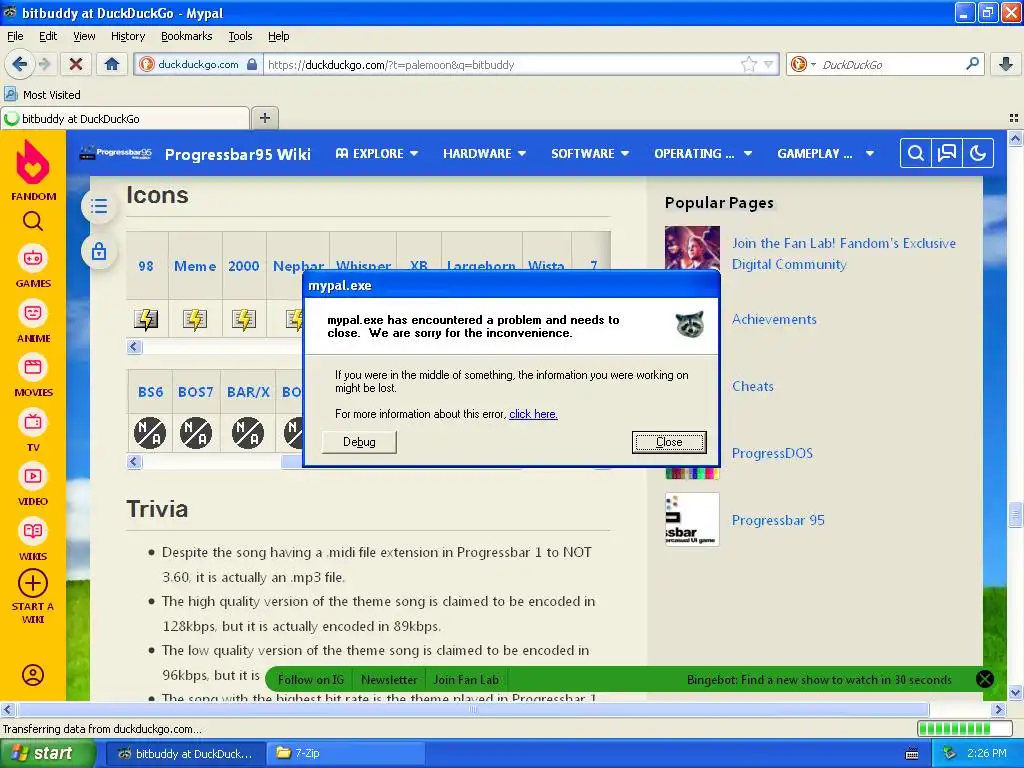The width and height of the screenshot is (1024, 768).
Task: Click Start a Wiki plus icon
Action: pos(33,583)
